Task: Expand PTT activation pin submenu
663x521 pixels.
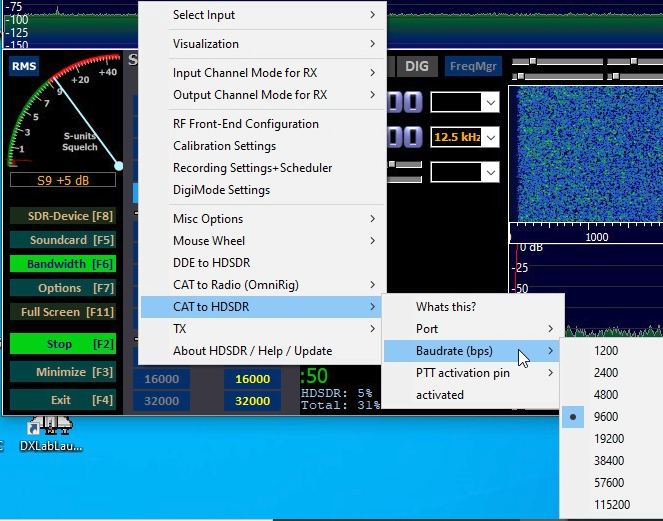Action: [473, 373]
